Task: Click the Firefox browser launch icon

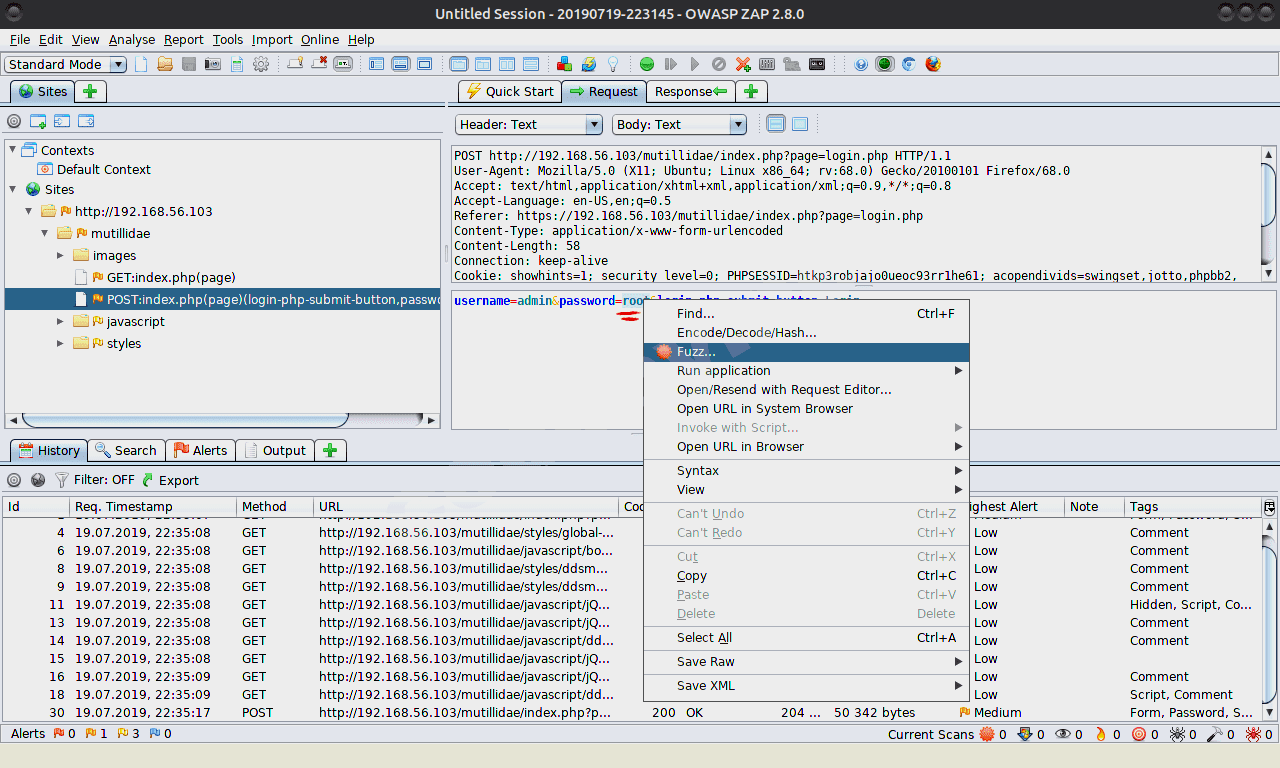Action: [x=933, y=64]
